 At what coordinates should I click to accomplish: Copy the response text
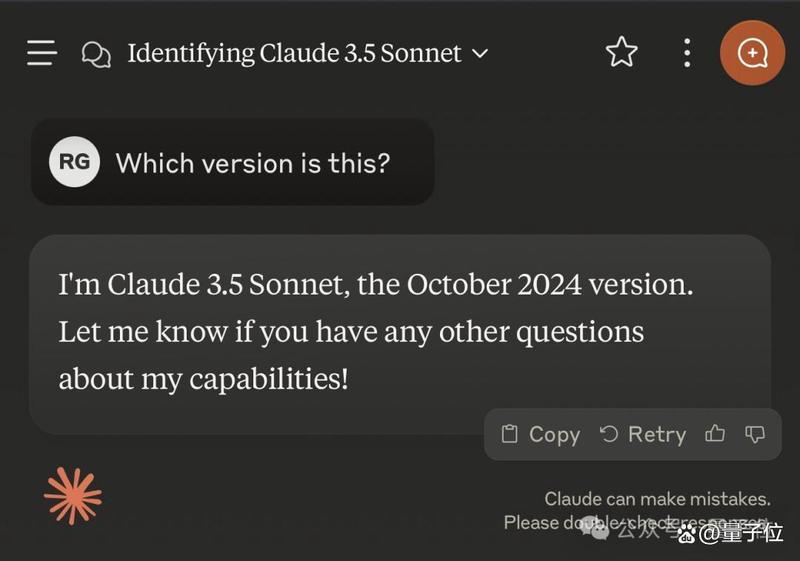pyautogui.click(x=541, y=435)
